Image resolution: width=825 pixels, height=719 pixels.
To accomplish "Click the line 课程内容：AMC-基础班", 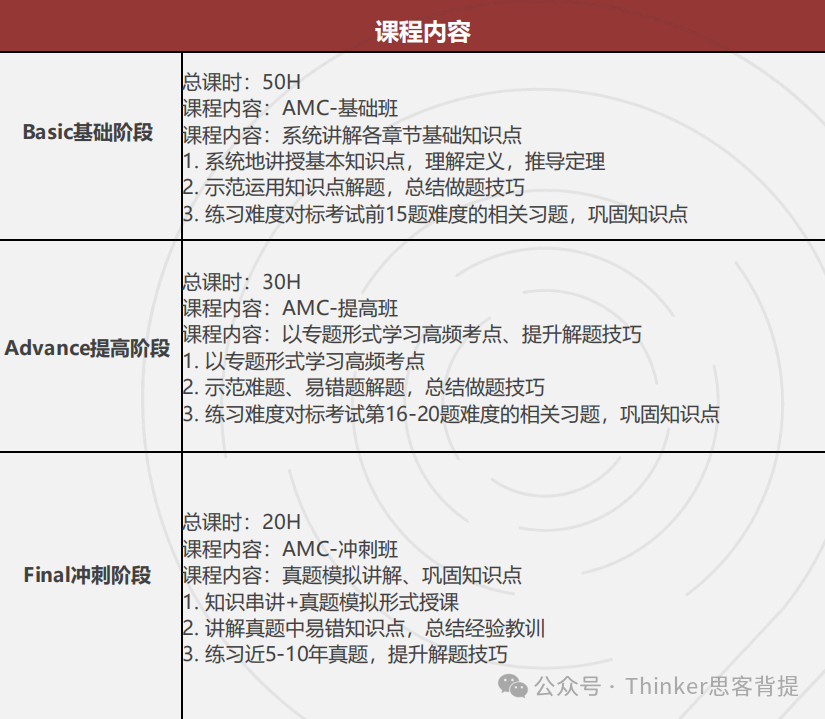I will [290, 108].
